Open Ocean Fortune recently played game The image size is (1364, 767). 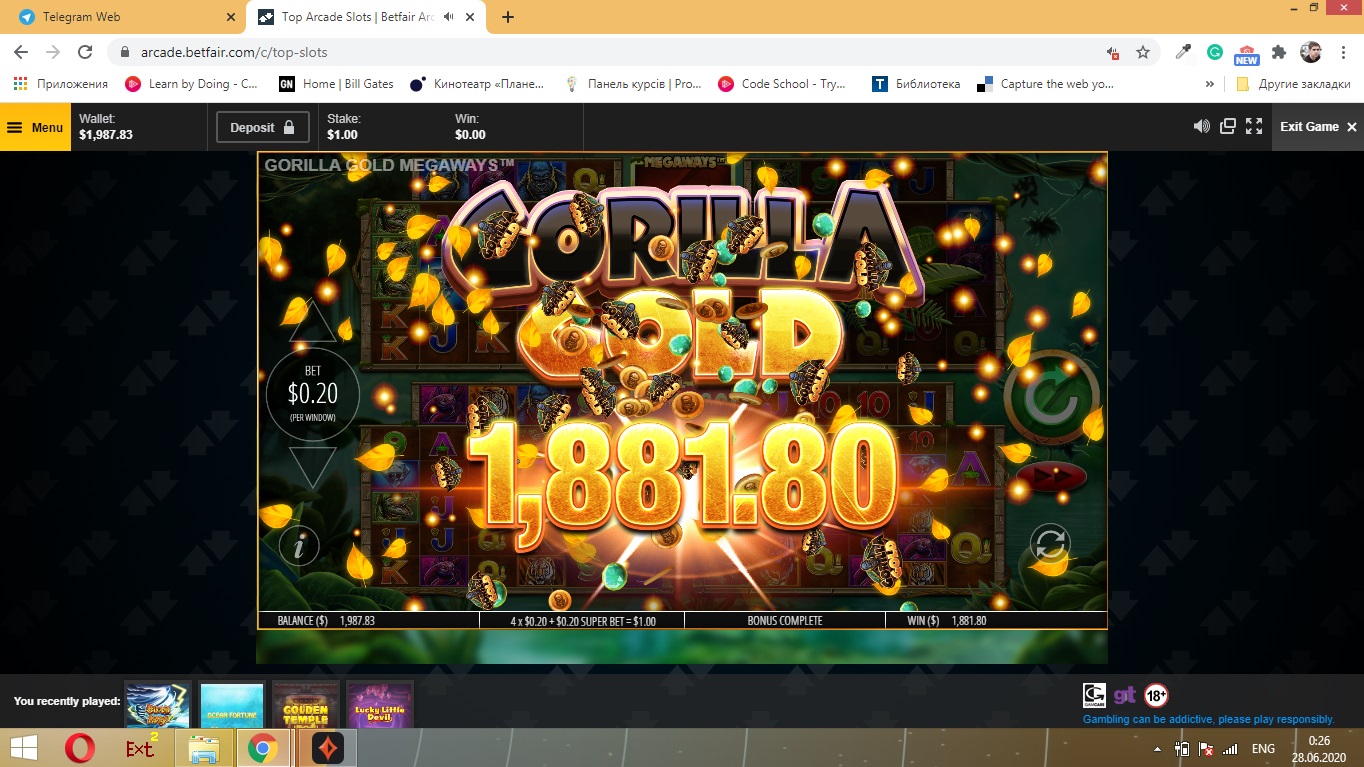231,705
